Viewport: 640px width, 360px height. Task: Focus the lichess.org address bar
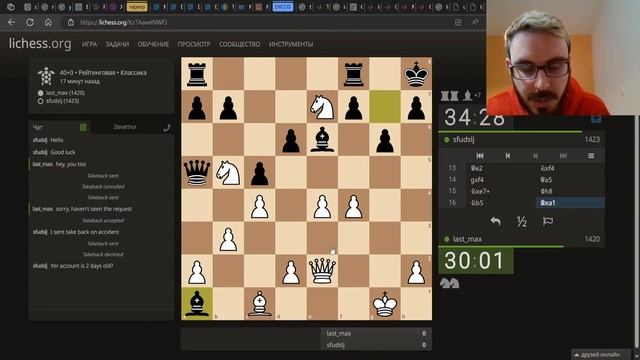pyautogui.click(x=261, y=22)
